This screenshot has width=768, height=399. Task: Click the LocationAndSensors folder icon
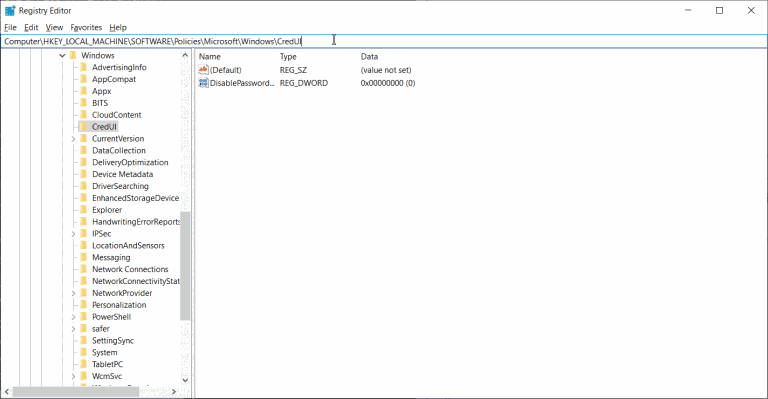pos(84,245)
